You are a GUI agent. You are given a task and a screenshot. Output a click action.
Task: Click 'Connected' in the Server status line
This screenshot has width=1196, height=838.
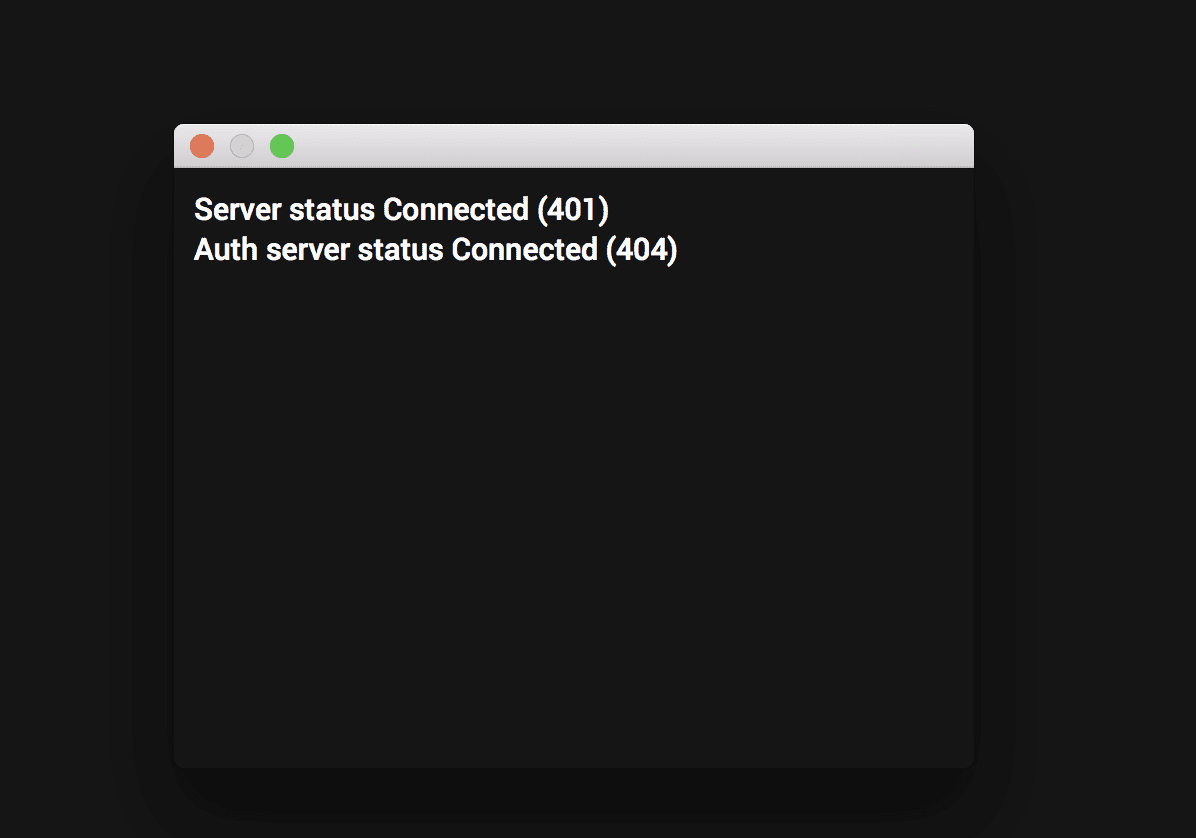455,210
